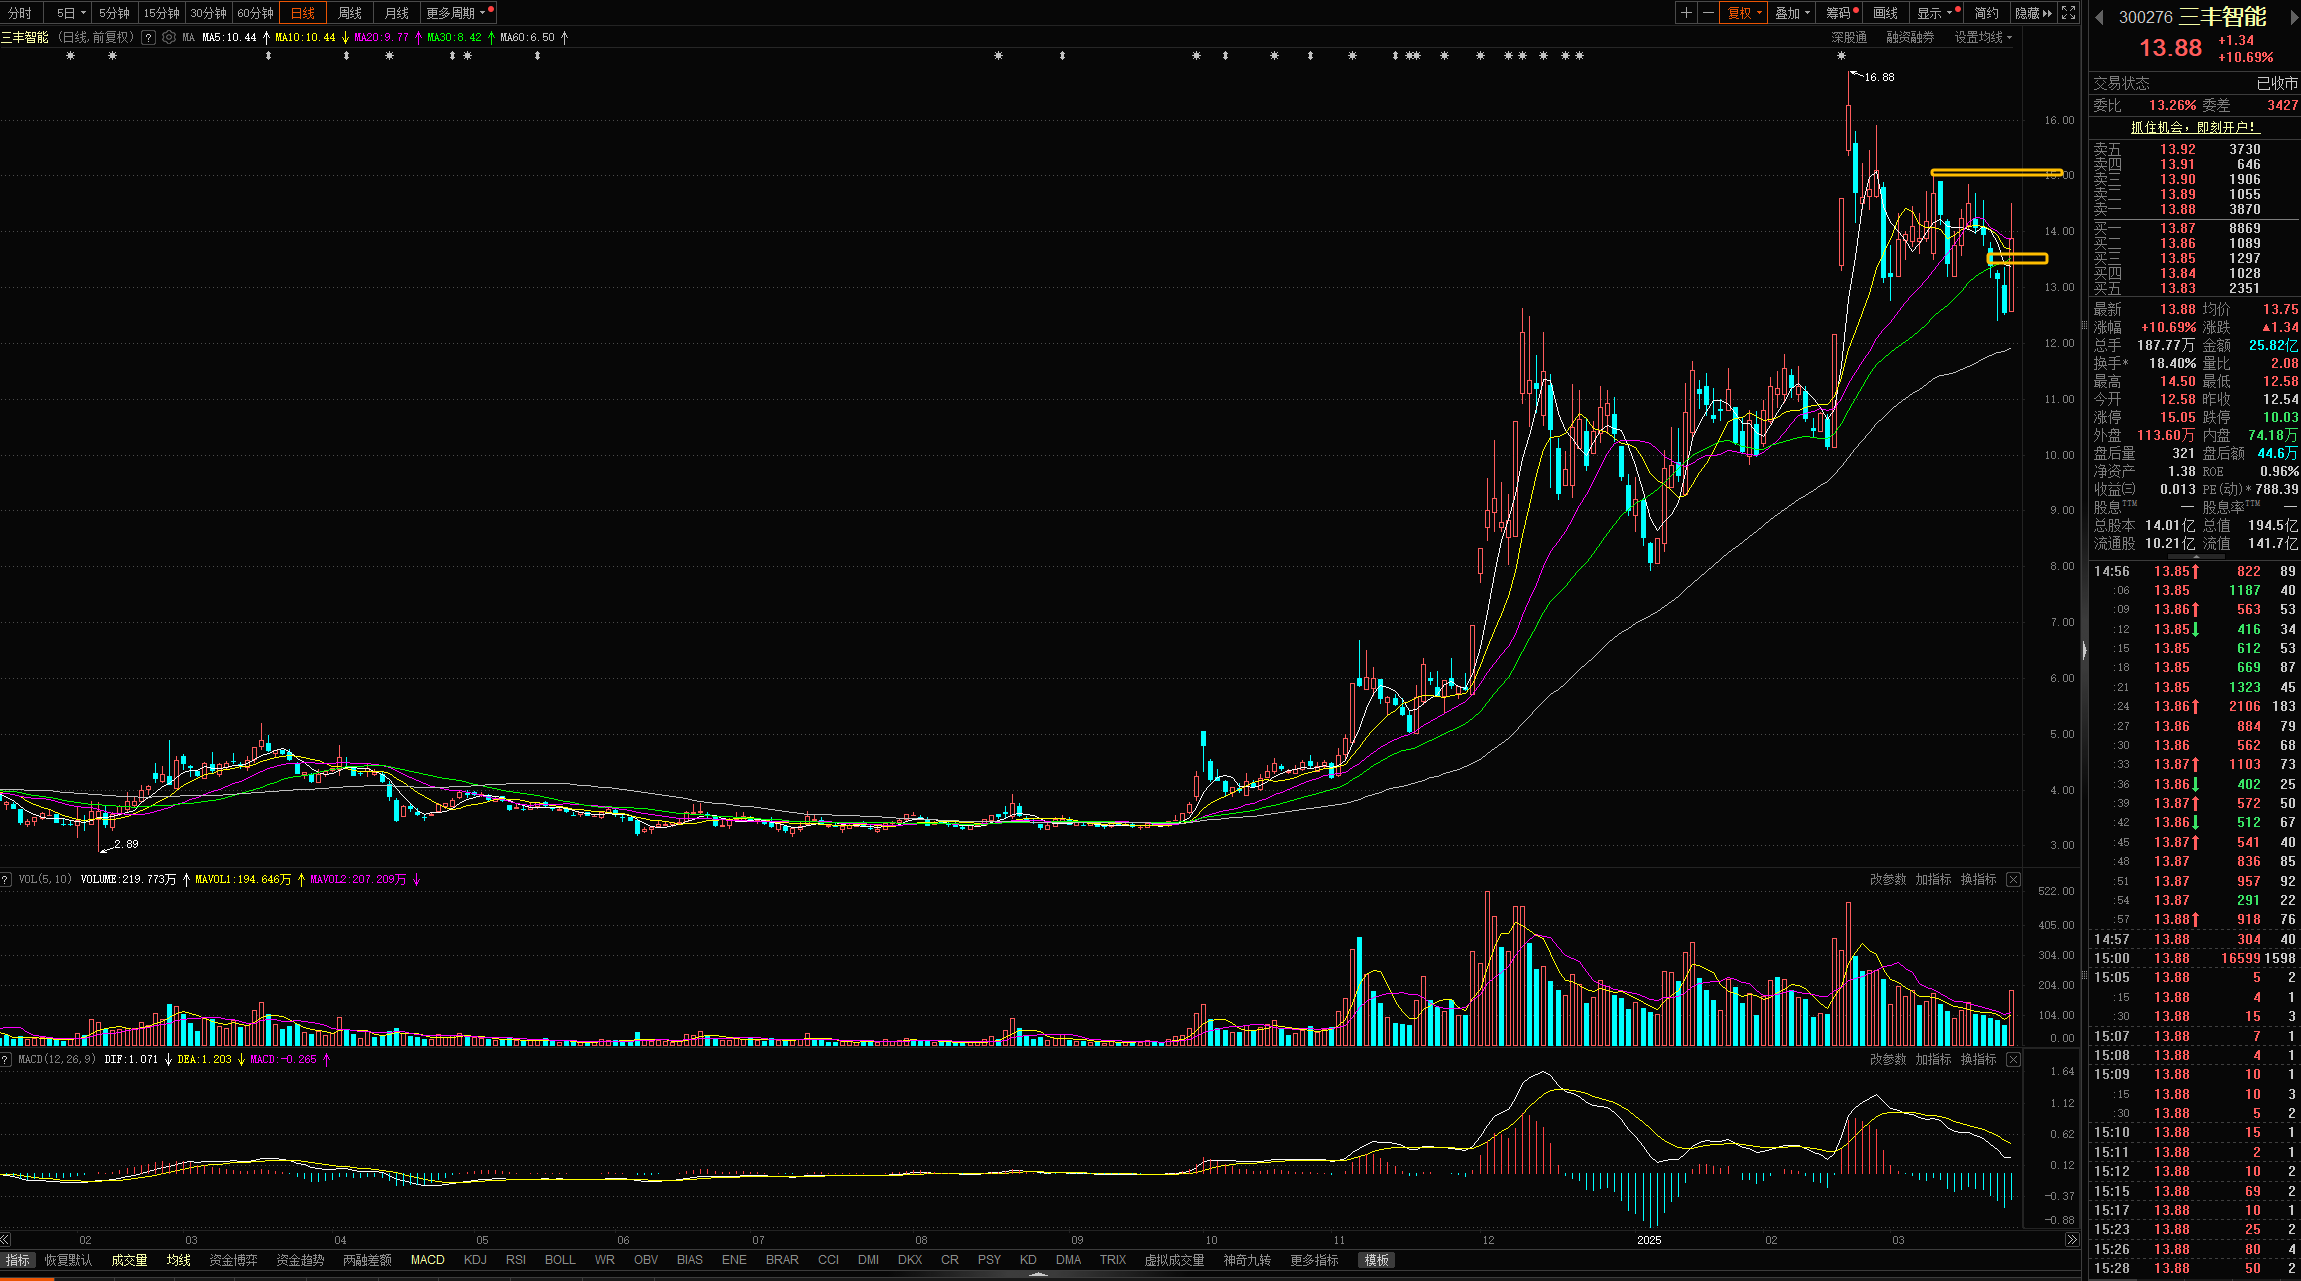Hide the side panel via 隐藏
Screen dimensions: 2301x1281
click(x=2032, y=13)
